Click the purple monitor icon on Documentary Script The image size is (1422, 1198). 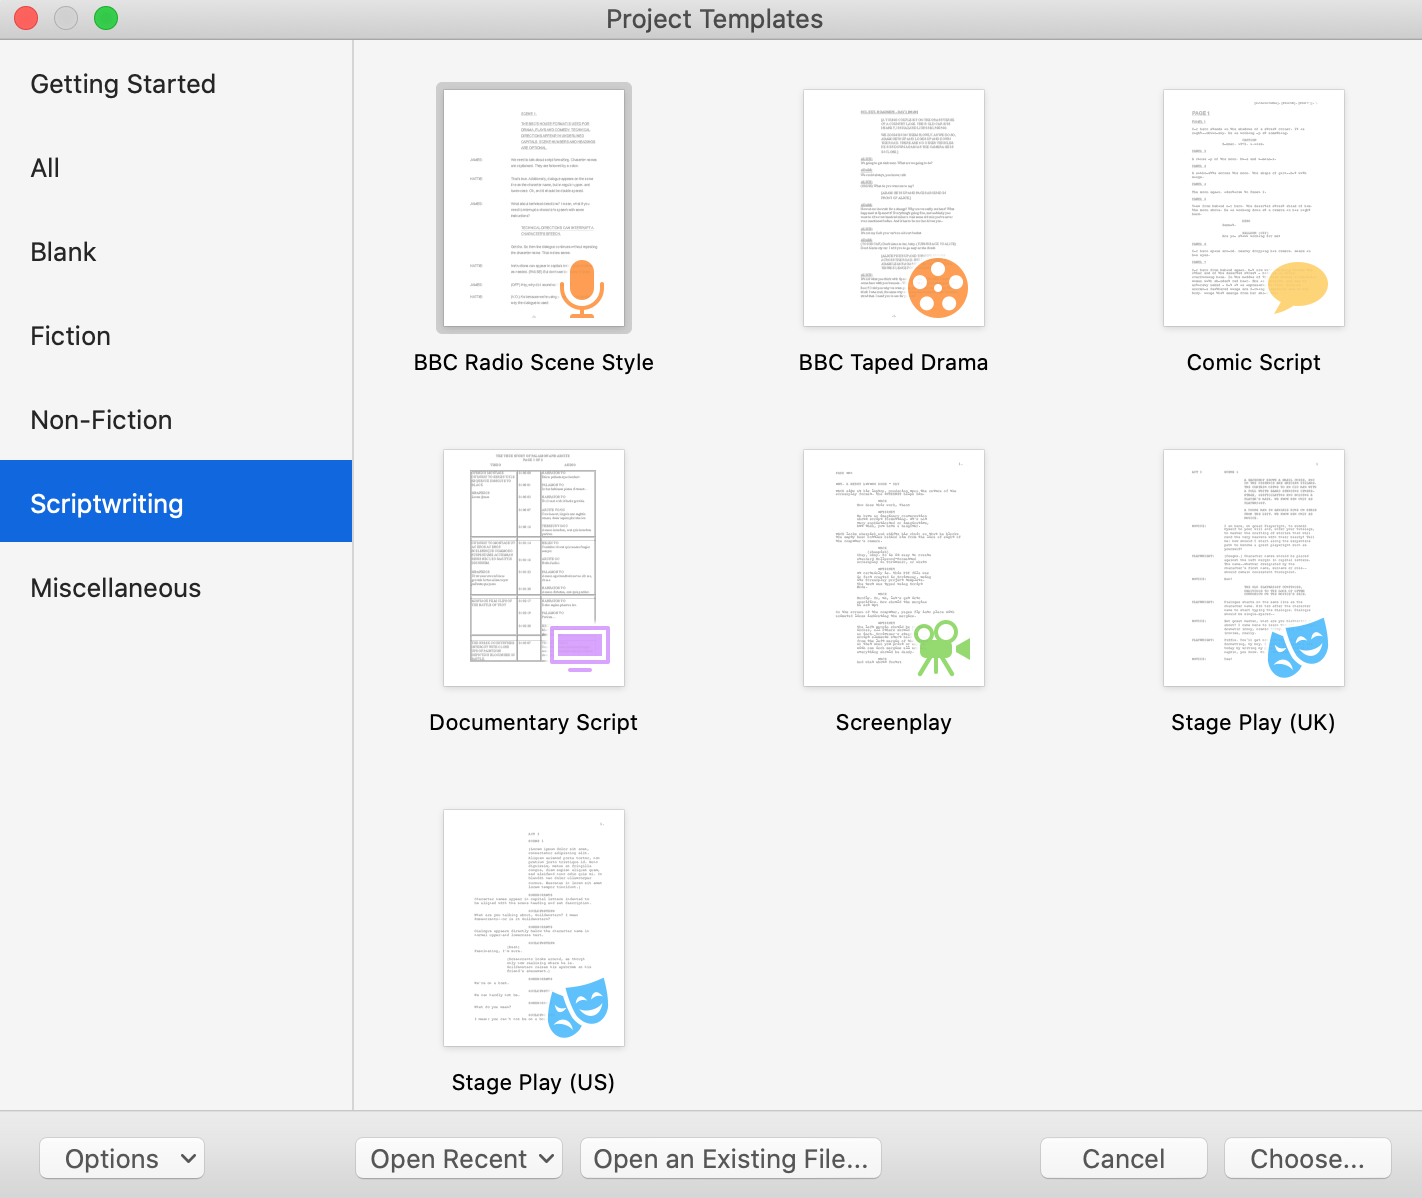point(580,648)
